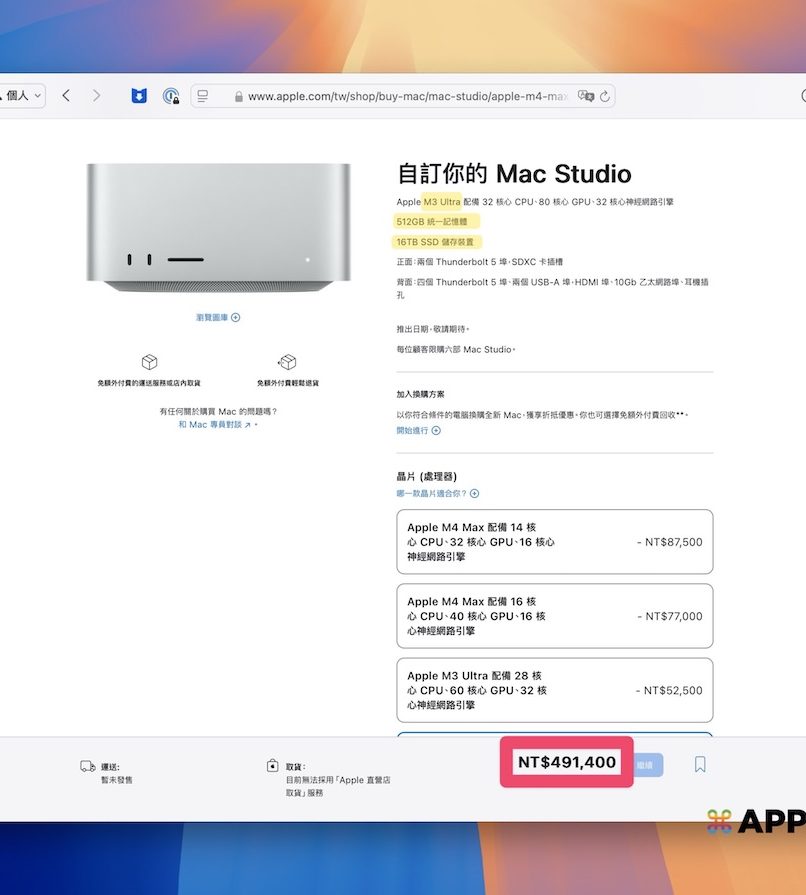Expand 開始進行 trade-in option
Viewport: 806px width, 895px height.
tap(418, 430)
